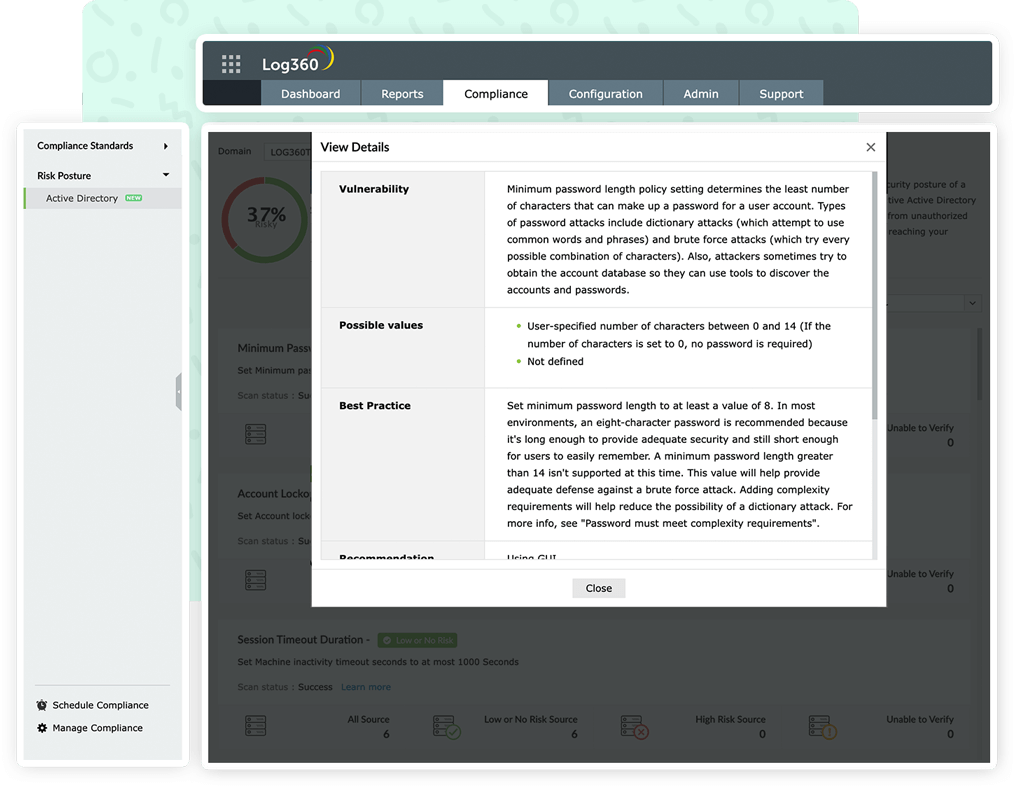This screenshot has height=787, width=1015.
Task: Click the background page scrollbar at right
Action: pos(980,364)
